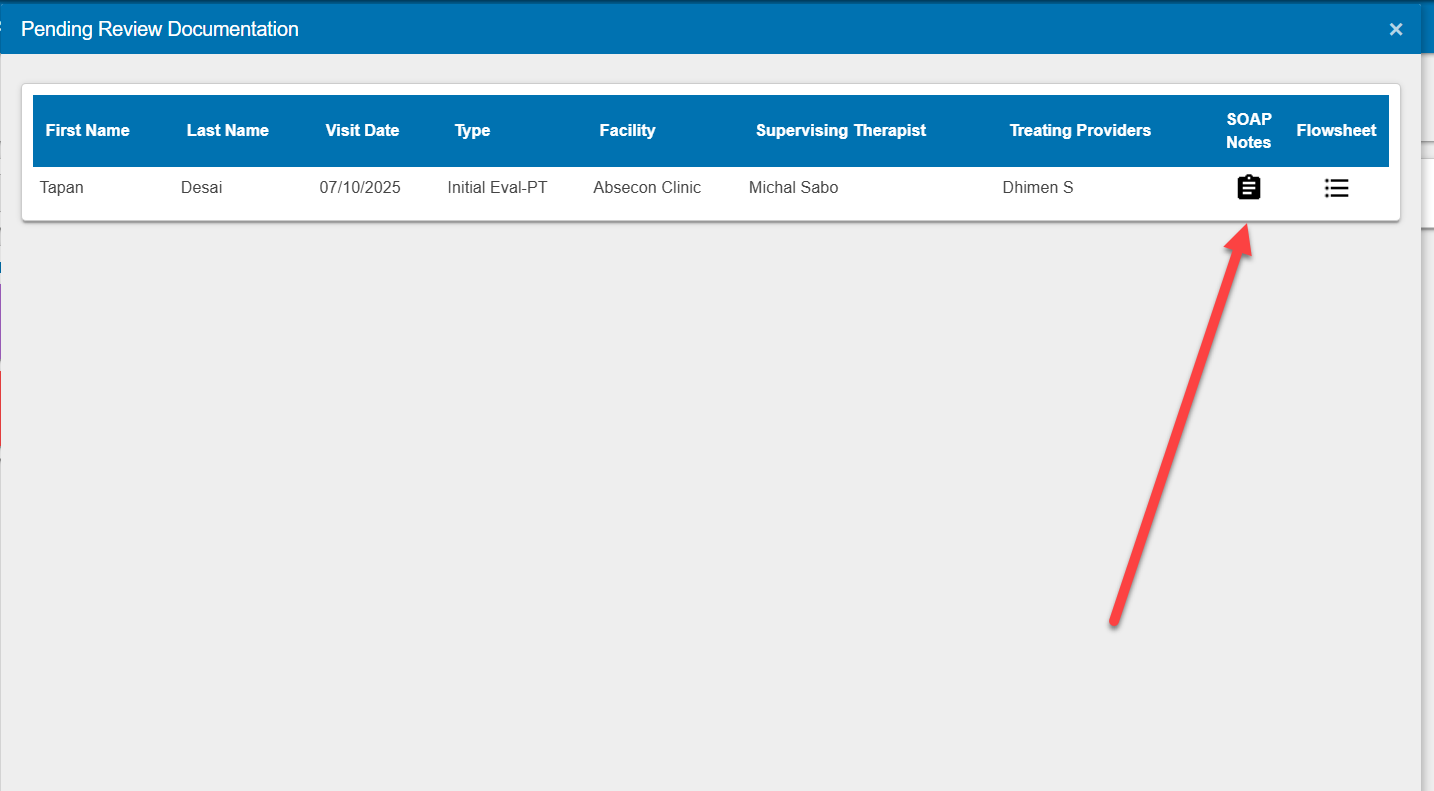Sort records by the Last Name header
Viewport: 1434px width, 791px height.
tap(227, 130)
